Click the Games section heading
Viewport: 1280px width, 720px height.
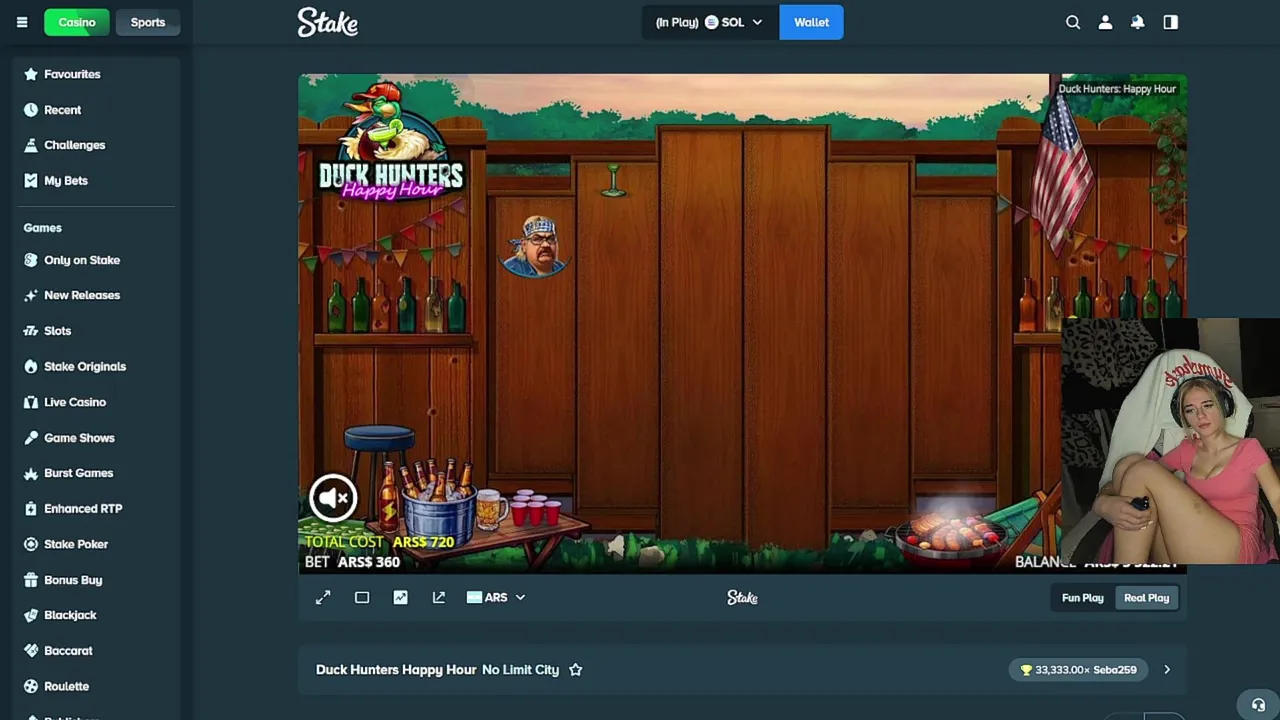tap(42, 228)
